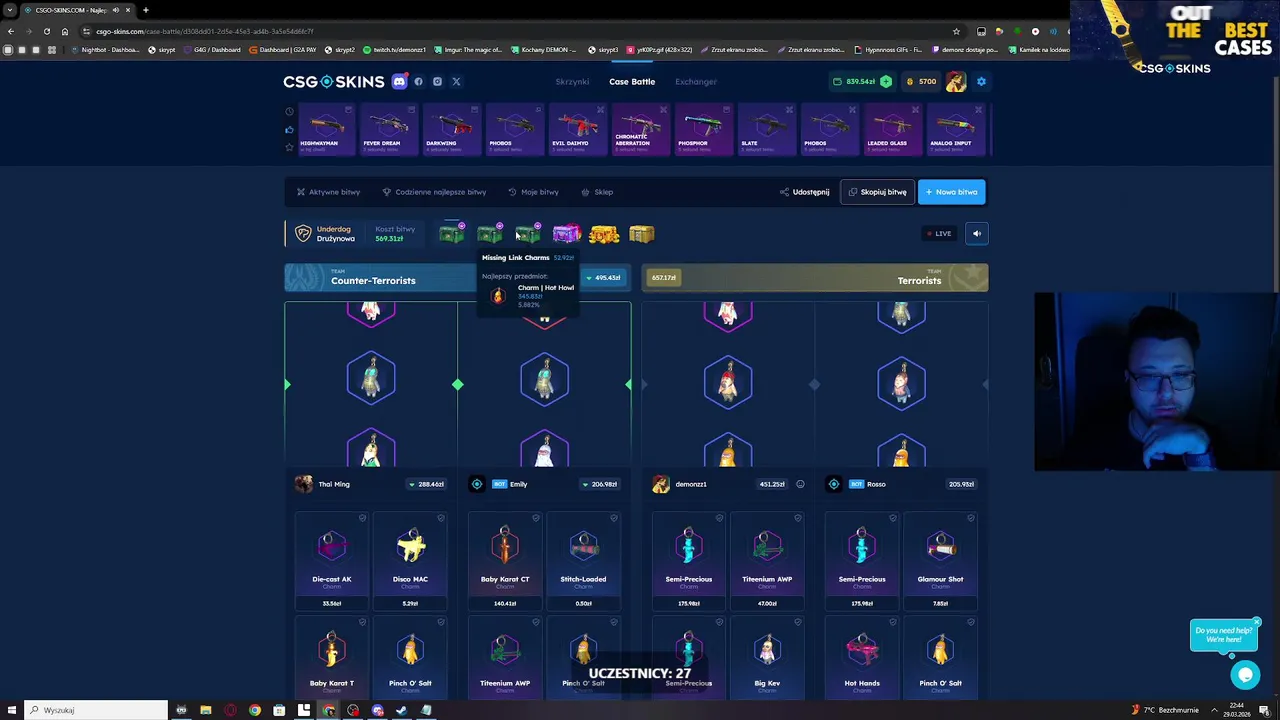Open the Case Battle tab
The image size is (1280, 720).
[632, 82]
